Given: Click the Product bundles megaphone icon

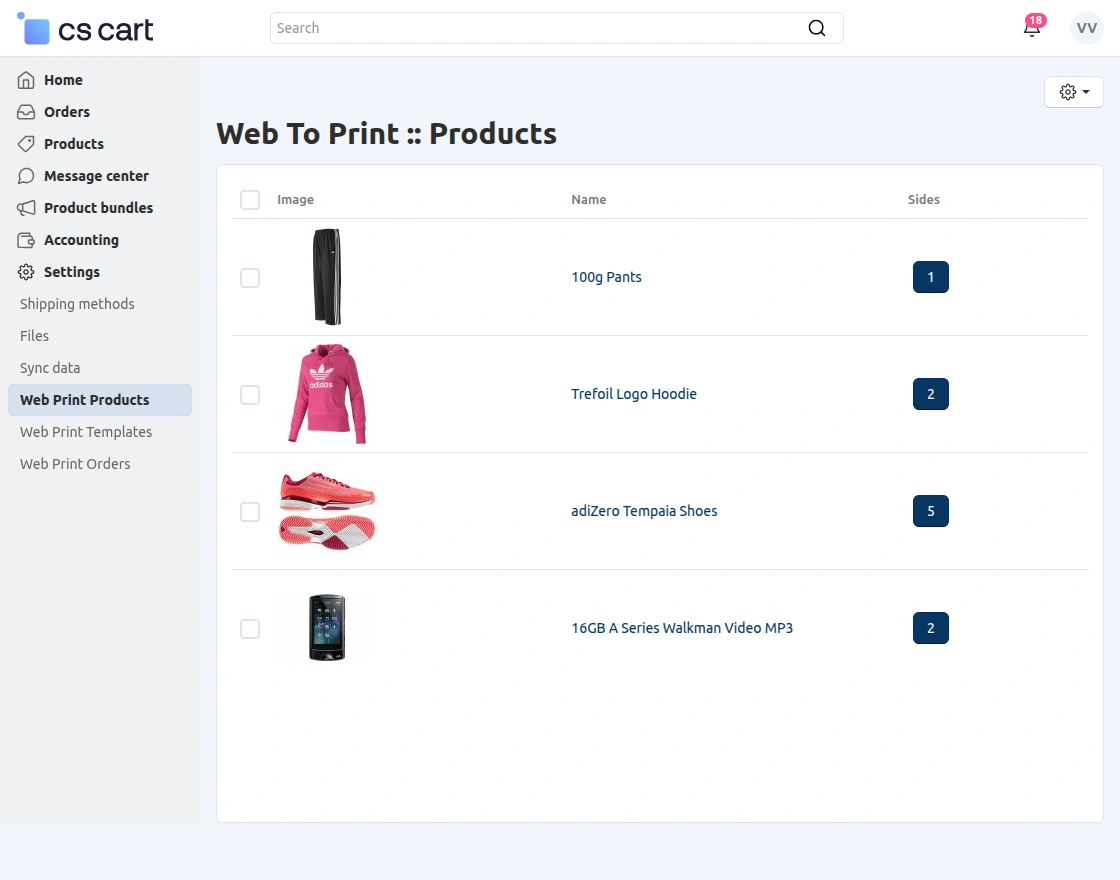Looking at the screenshot, I should click(26, 208).
